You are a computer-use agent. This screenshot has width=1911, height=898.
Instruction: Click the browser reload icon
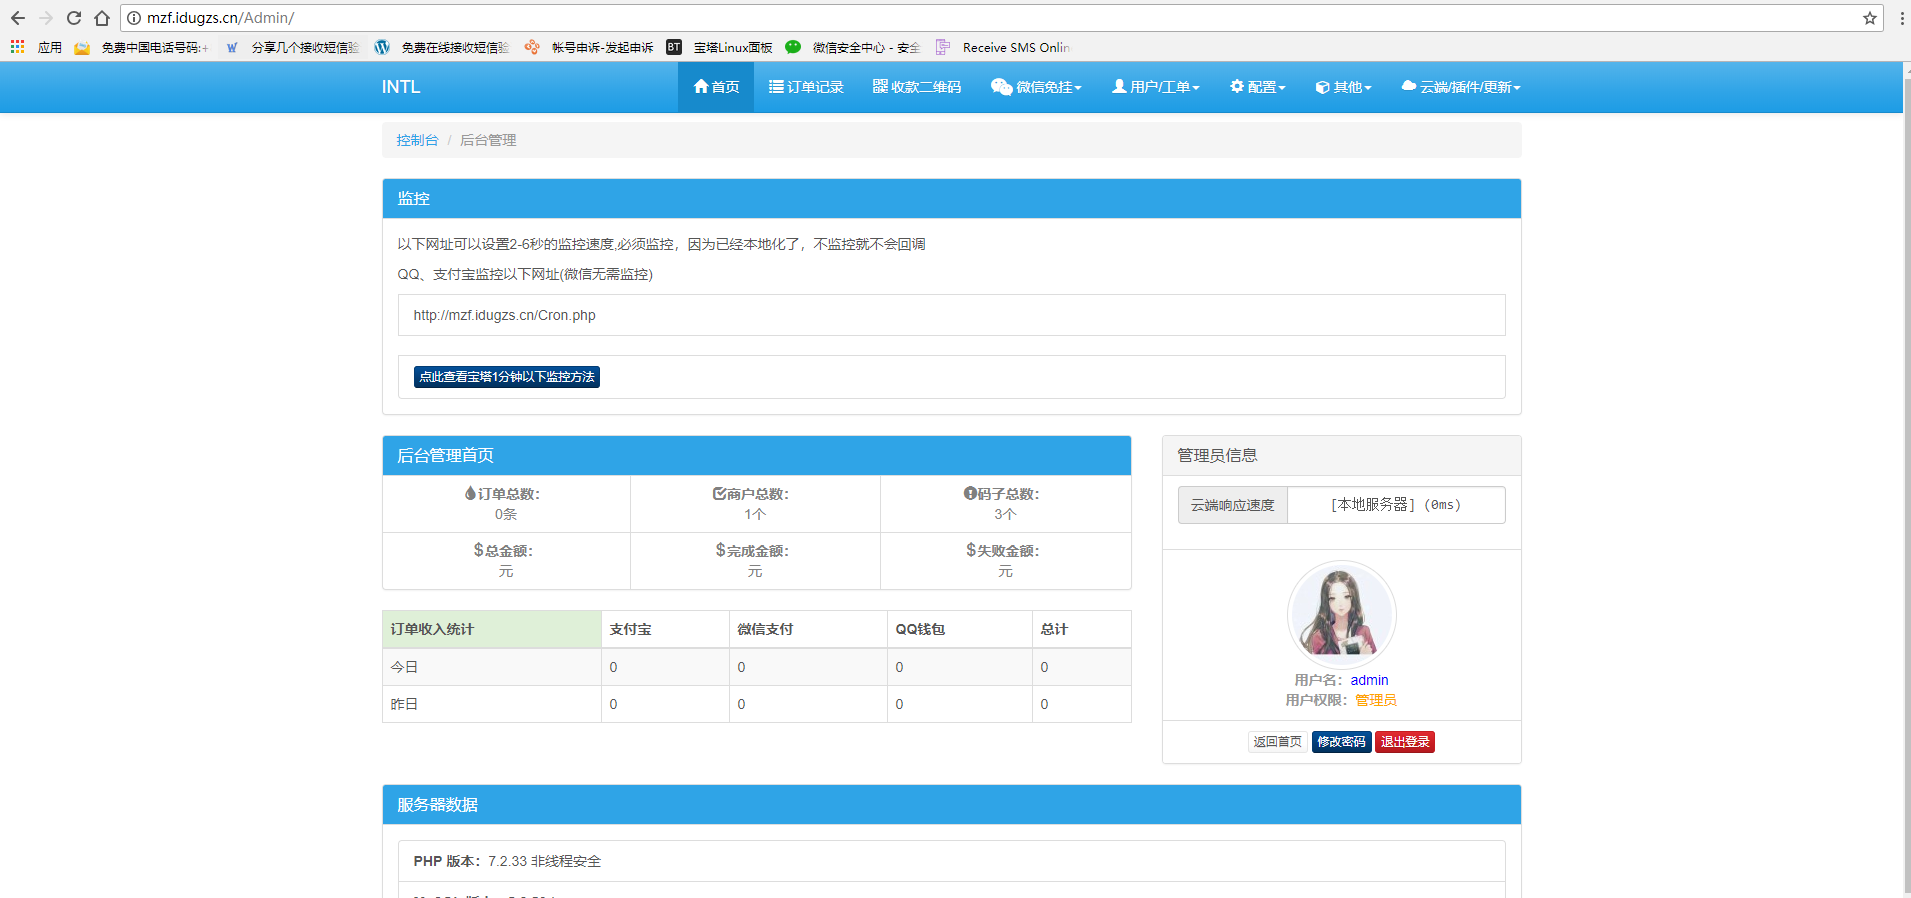click(74, 18)
